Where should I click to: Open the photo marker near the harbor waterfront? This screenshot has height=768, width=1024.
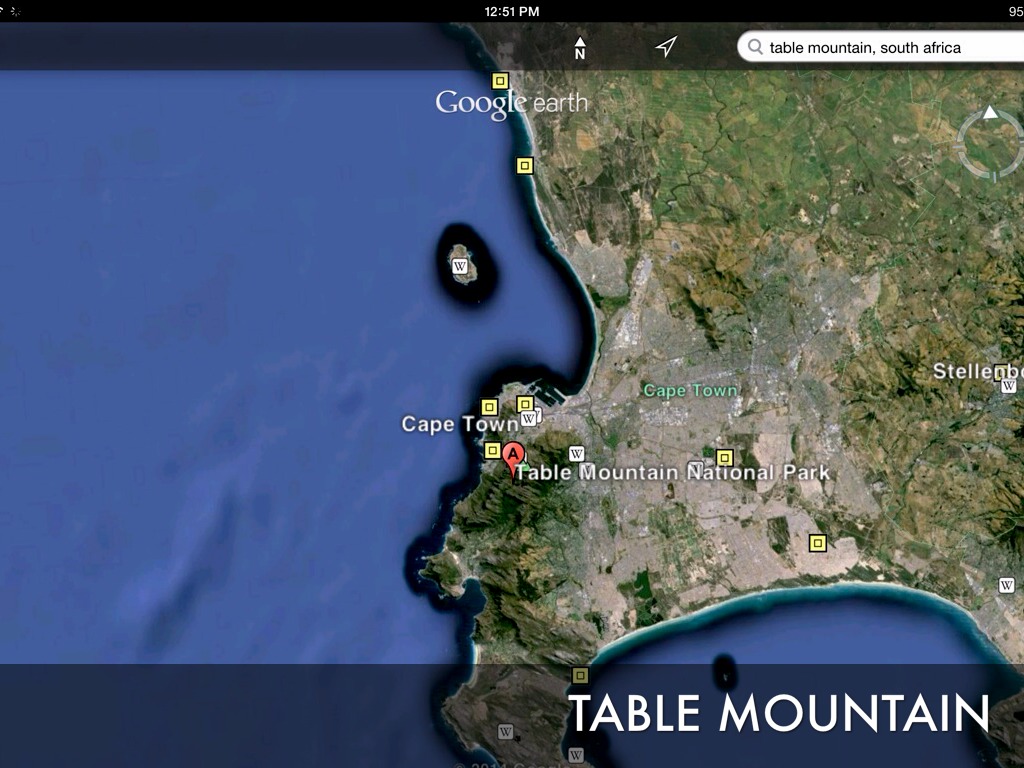pyautogui.click(x=525, y=404)
